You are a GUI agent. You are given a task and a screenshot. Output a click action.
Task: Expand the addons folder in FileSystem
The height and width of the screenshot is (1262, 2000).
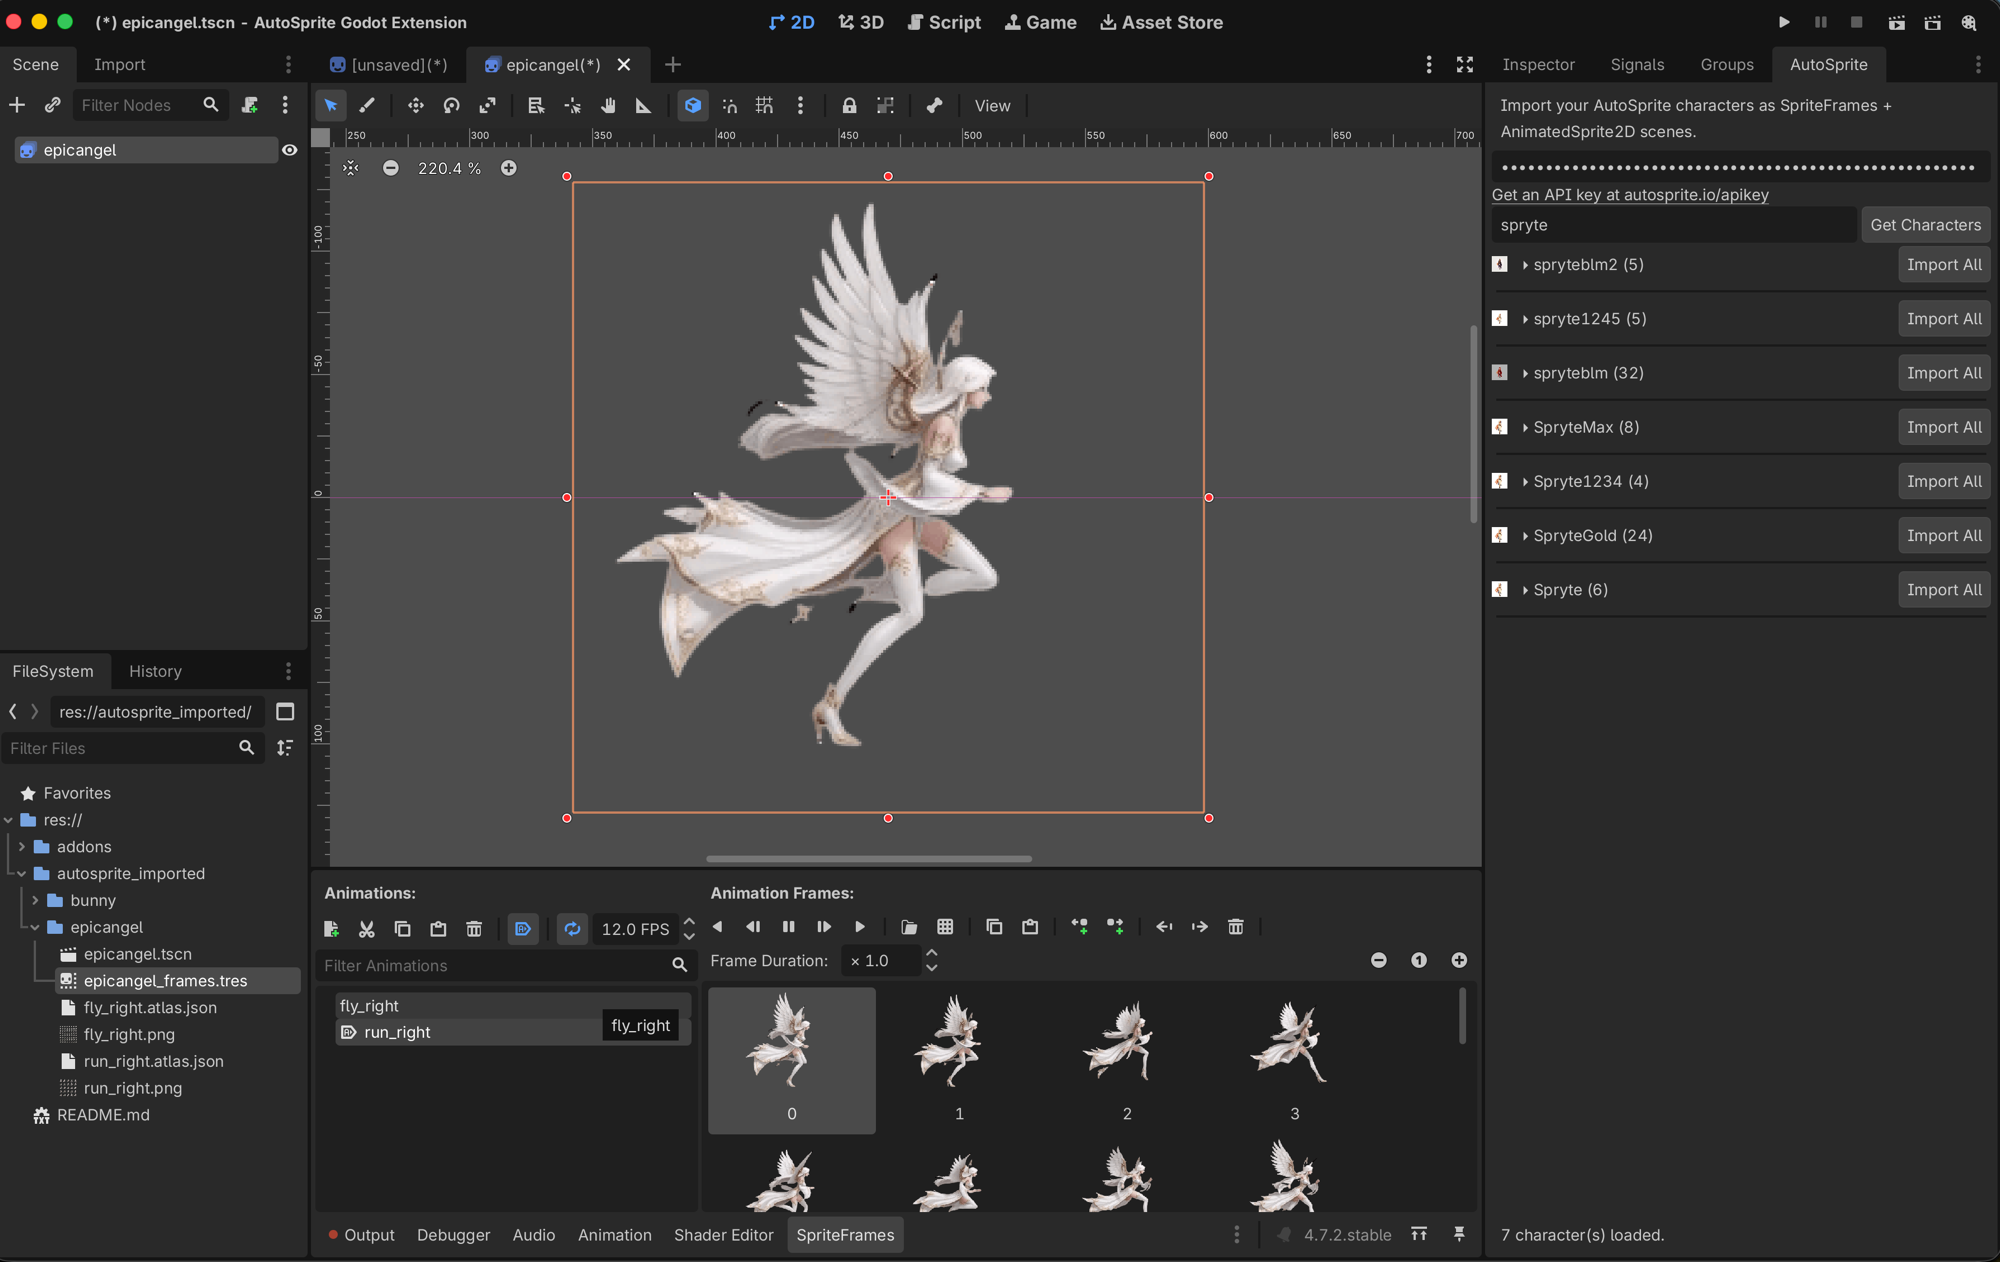click(x=22, y=847)
